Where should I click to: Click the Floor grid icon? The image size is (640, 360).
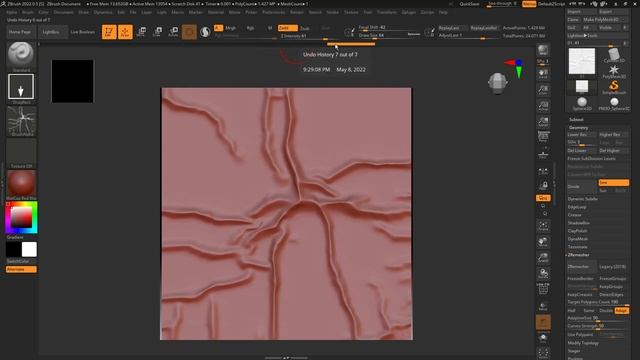[x=543, y=154]
